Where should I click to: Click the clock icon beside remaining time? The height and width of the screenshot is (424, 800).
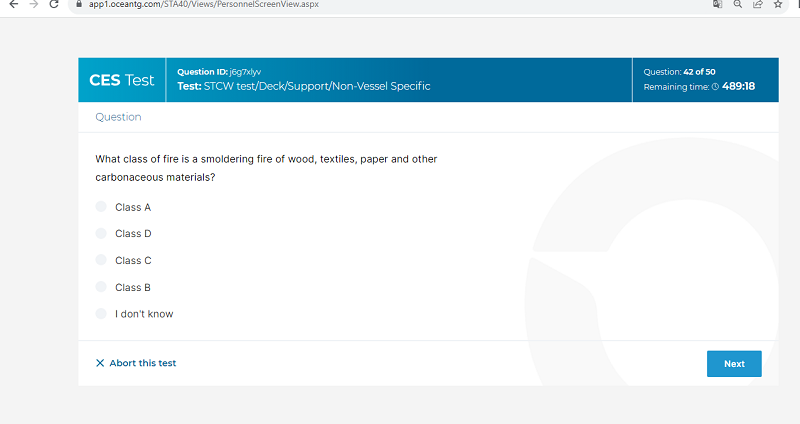point(715,87)
